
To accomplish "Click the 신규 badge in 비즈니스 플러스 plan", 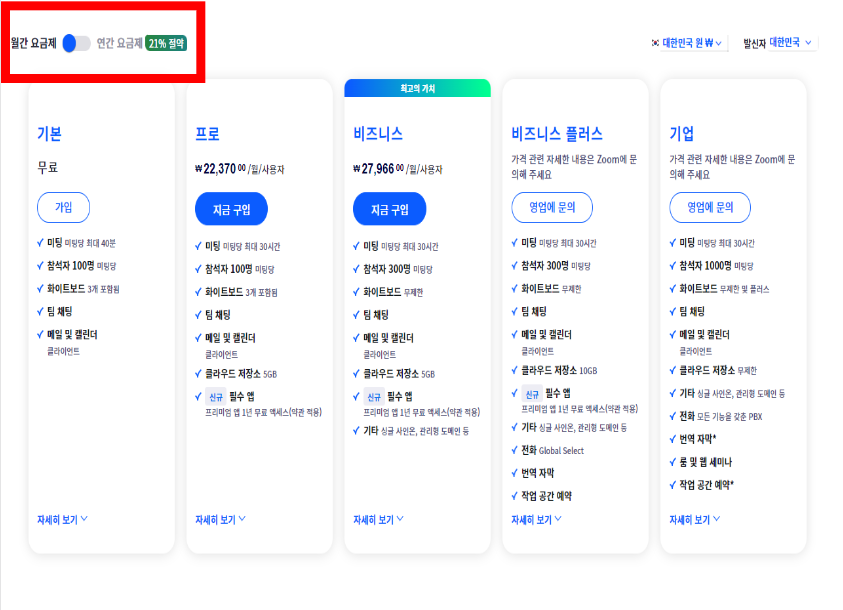I will tap(531, 394).
